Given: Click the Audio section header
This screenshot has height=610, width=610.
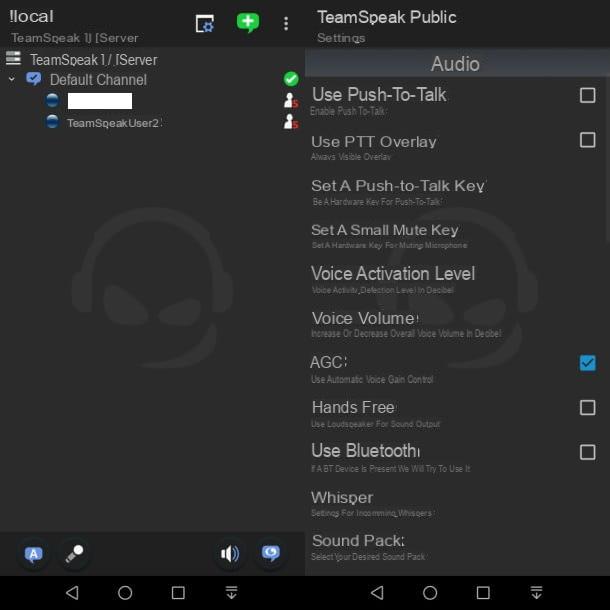Looking at the screenshot, I should tap(456, 63).
